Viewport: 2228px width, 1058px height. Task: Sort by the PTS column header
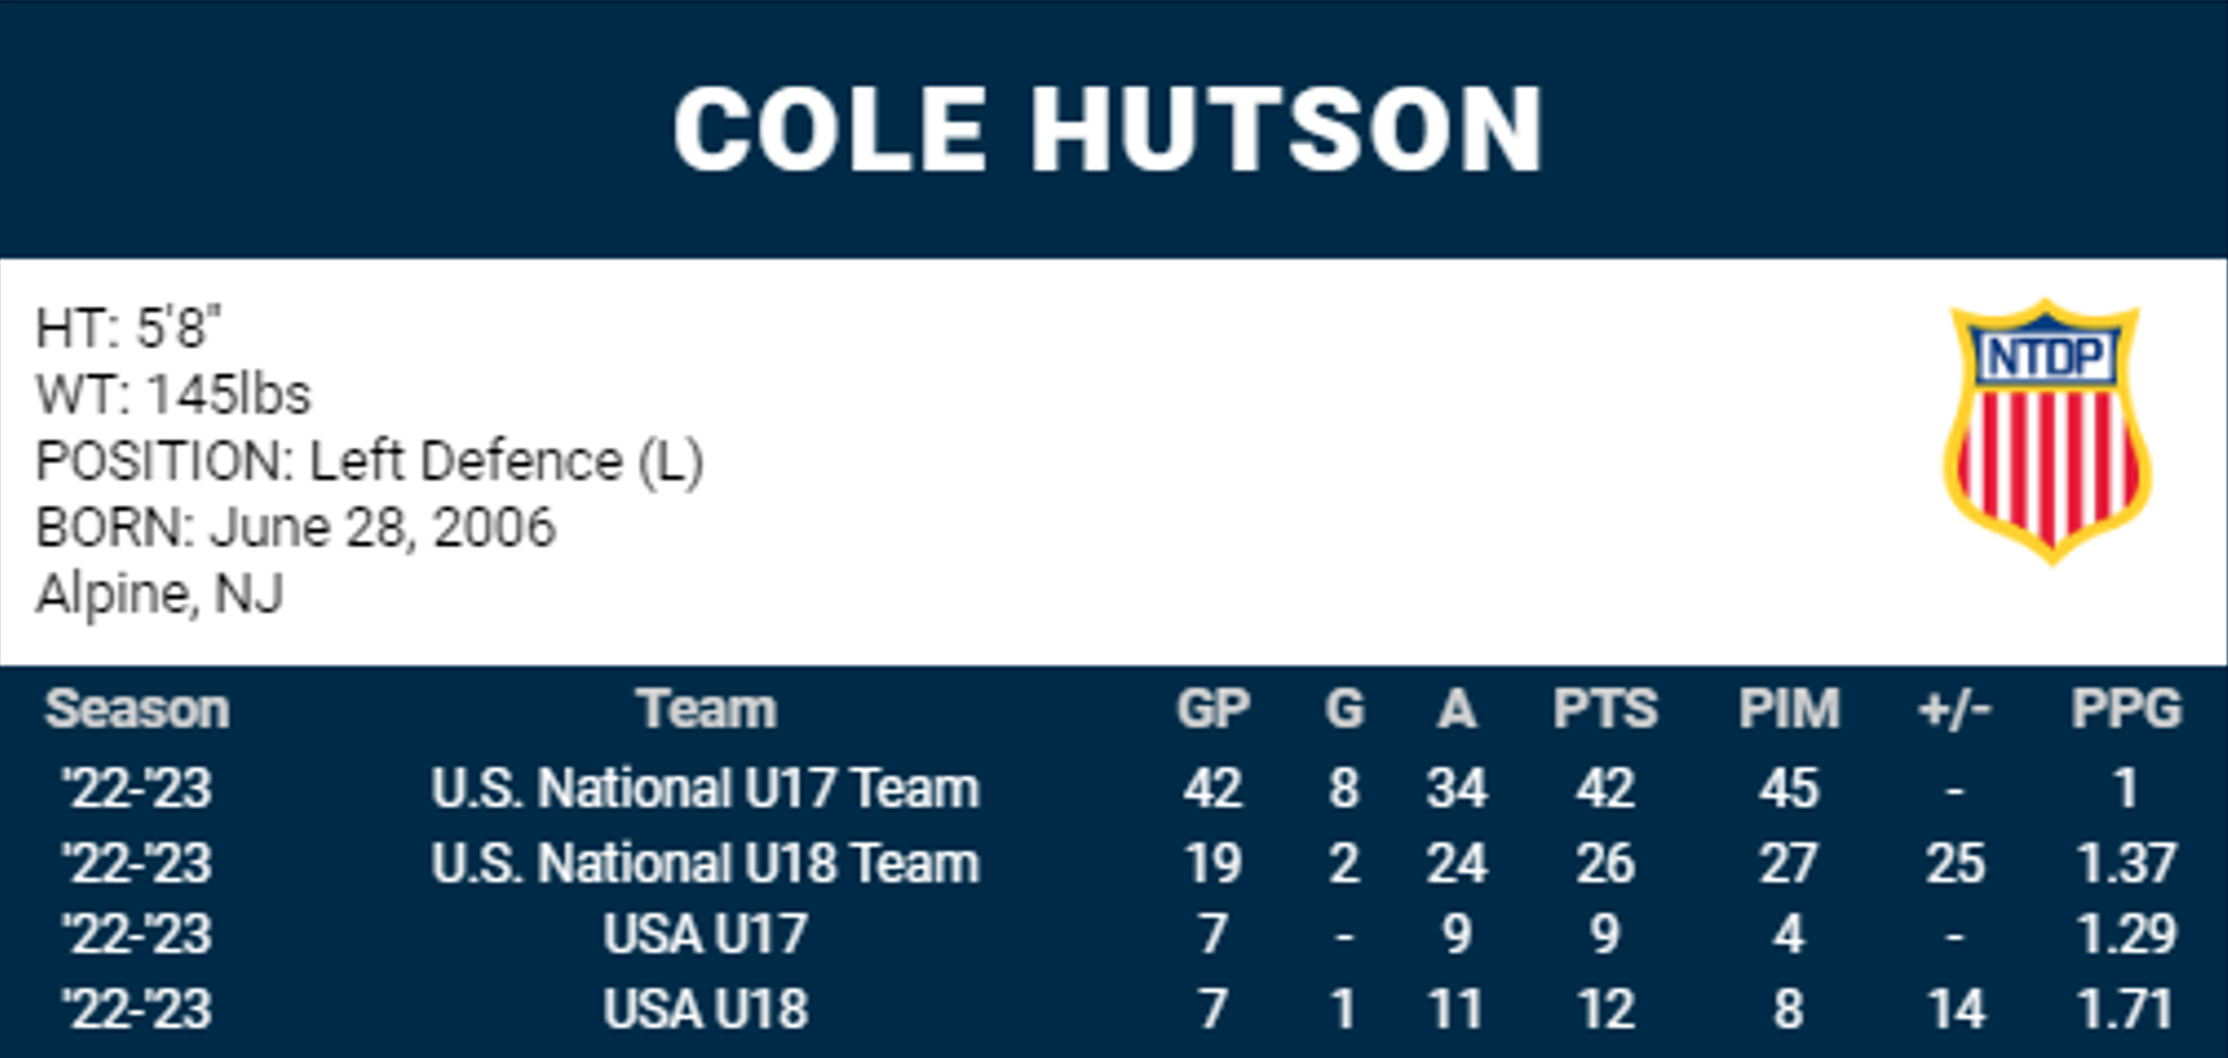tap(1604, 709)
